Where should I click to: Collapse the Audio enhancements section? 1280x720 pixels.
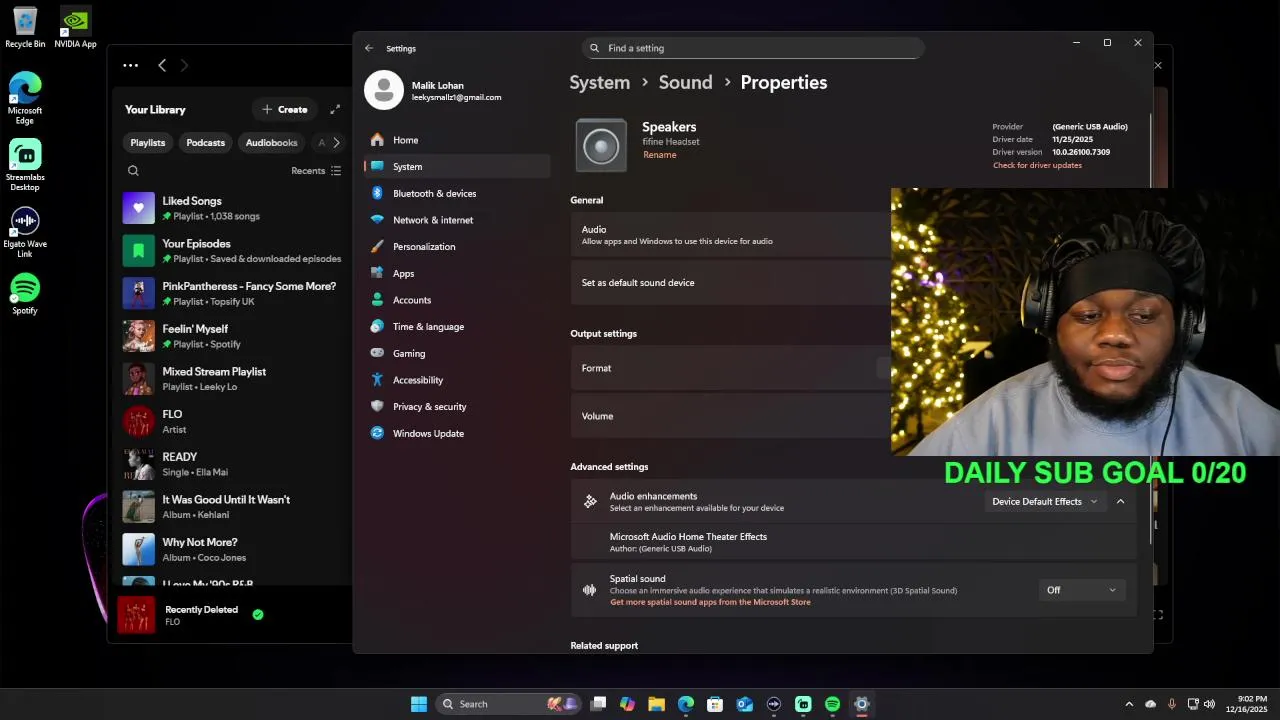(1120, 501)
